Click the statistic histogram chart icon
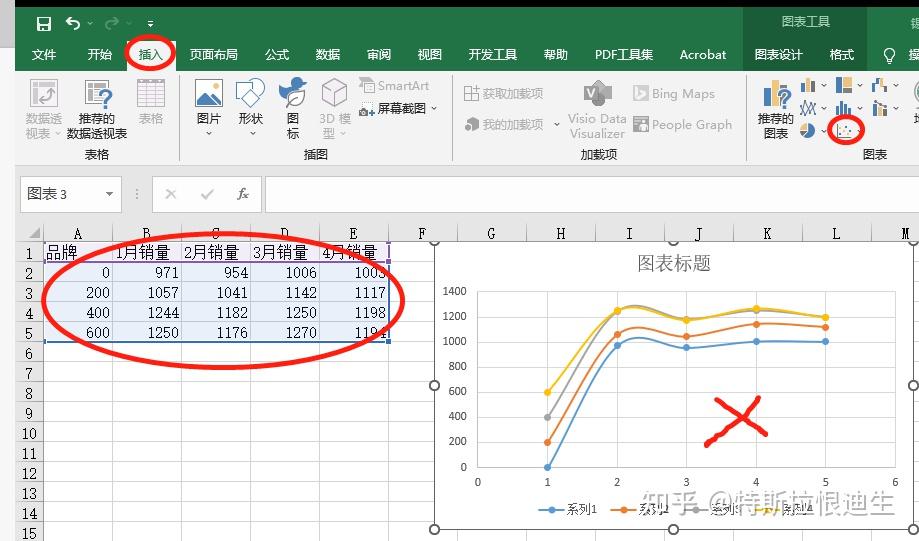 [844, 108]
